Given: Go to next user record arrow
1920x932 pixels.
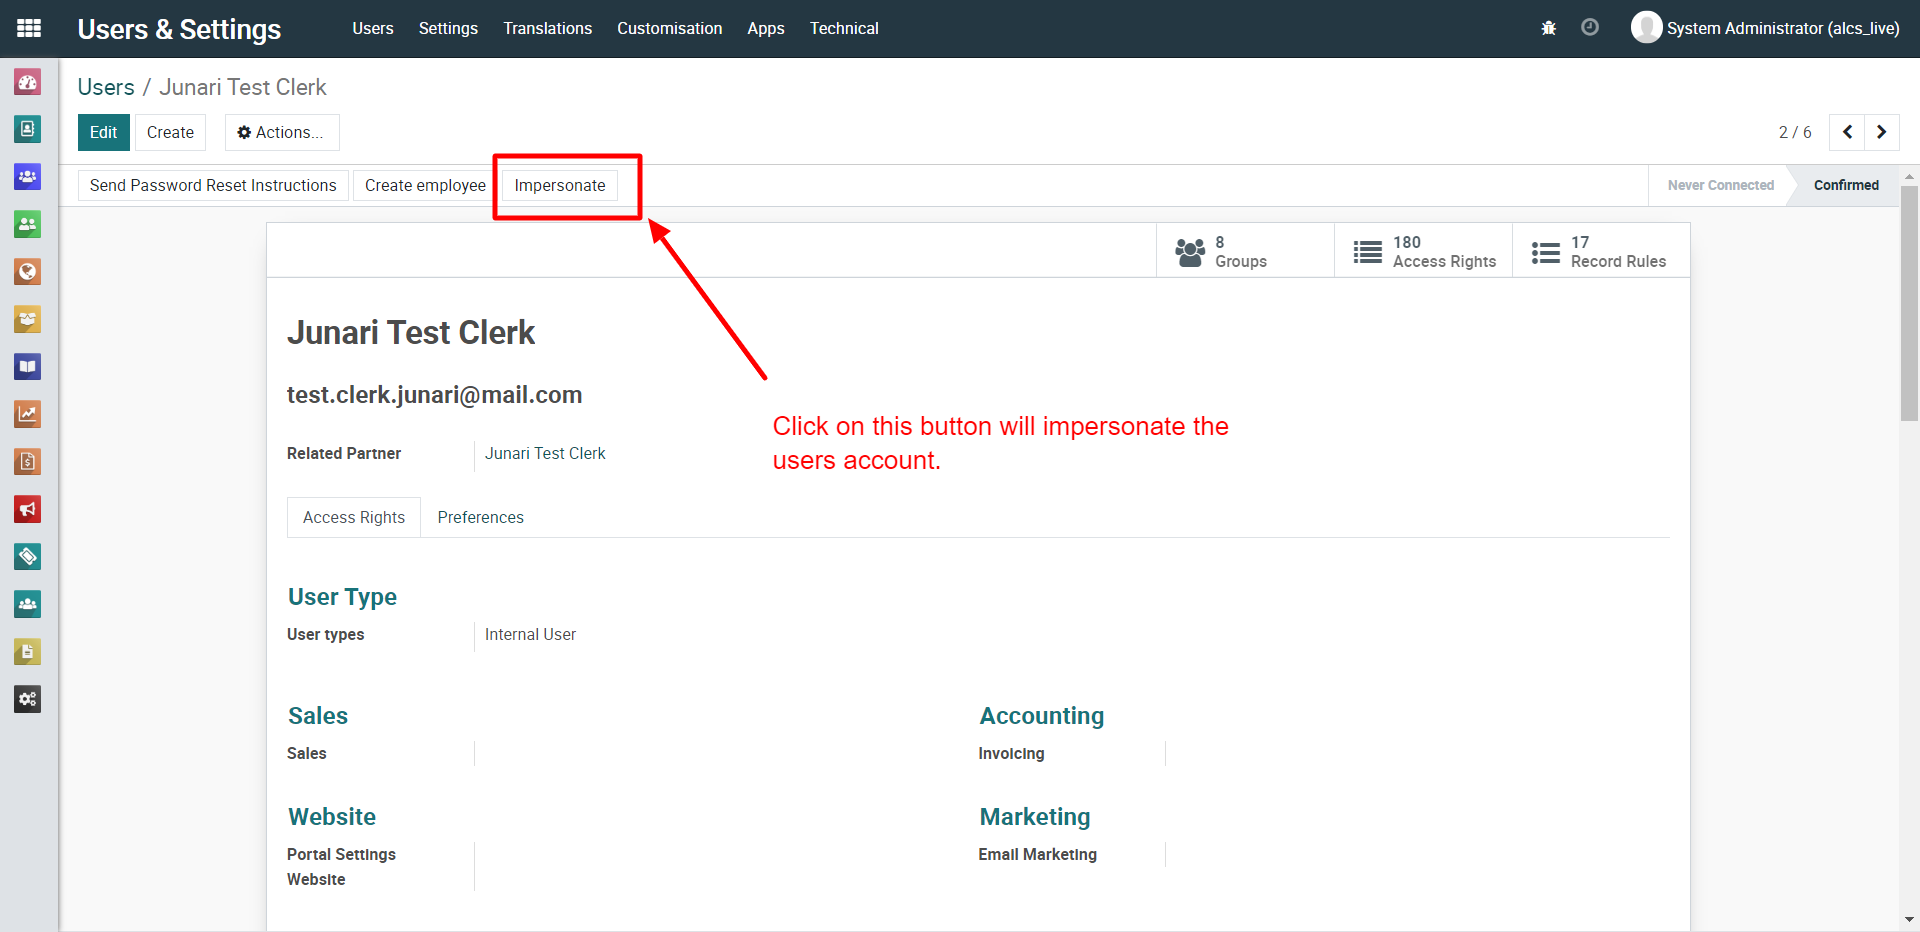Looking at the screenshot, I should 1881,132.
